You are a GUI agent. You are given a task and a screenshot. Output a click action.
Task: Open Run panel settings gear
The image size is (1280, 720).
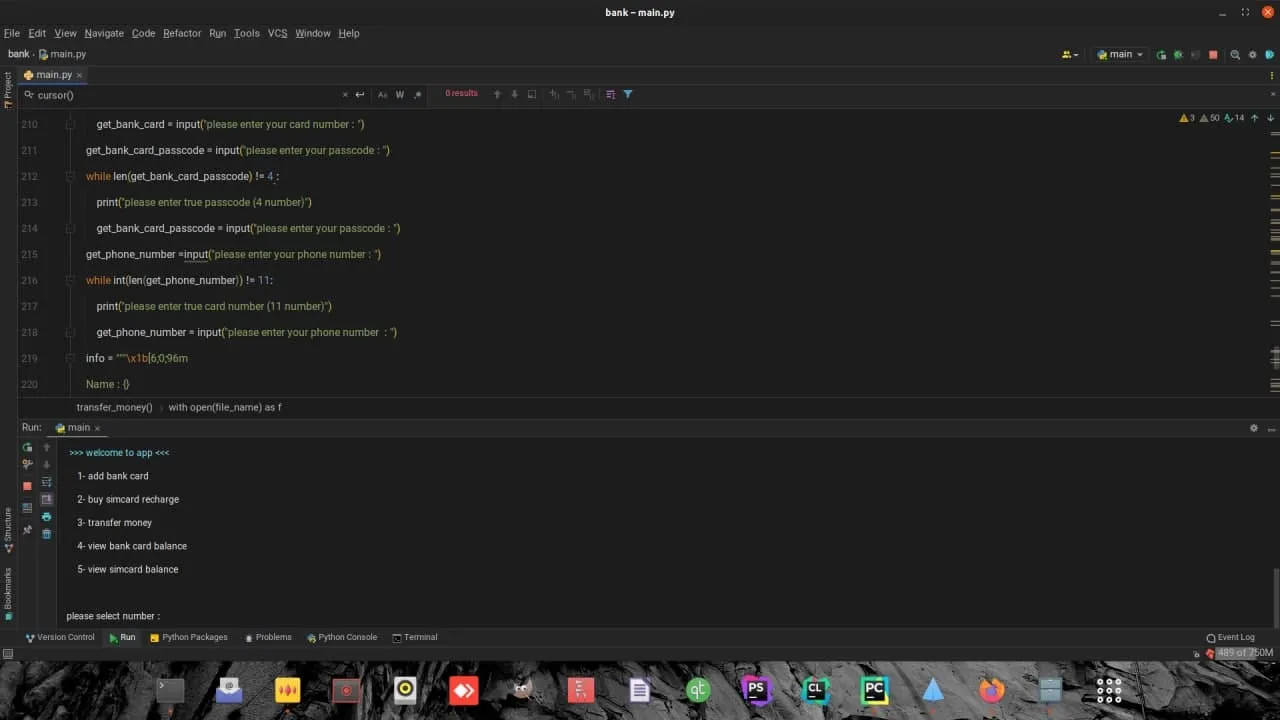(1253, 428)
